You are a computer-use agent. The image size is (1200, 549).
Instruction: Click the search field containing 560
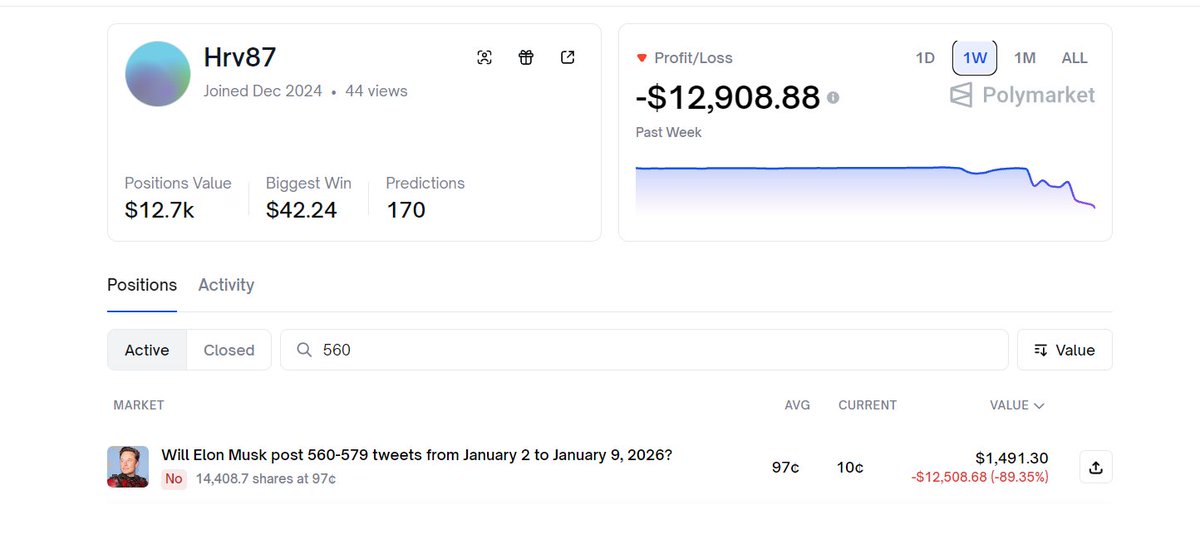pos(644,350)
